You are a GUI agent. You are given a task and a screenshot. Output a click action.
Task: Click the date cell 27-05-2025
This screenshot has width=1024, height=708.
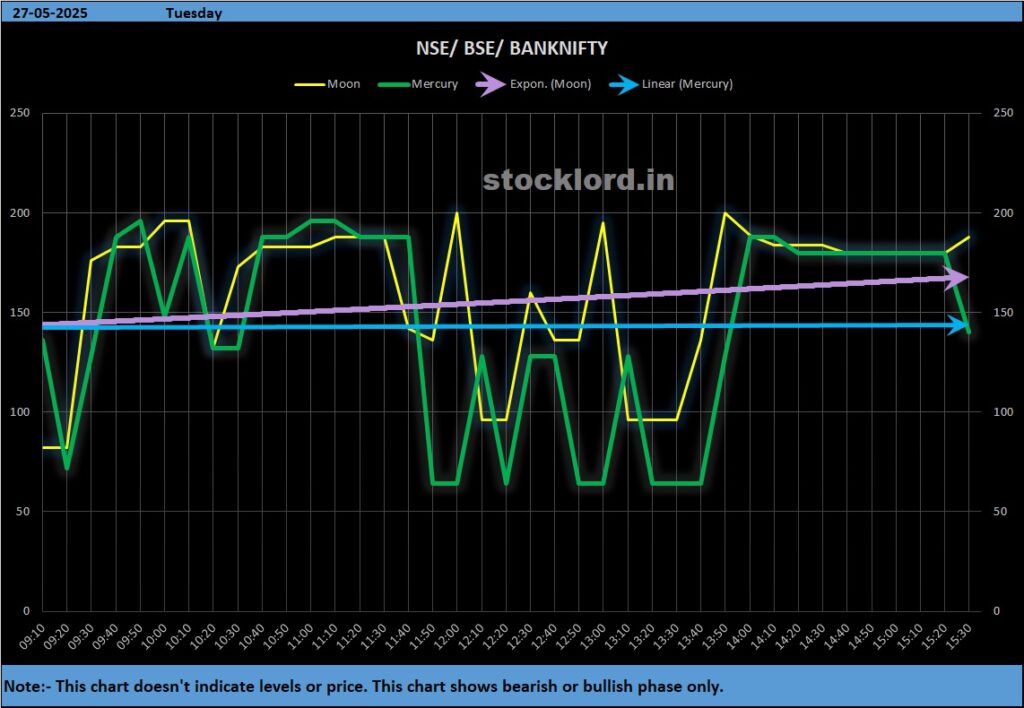(x=50, y=13)
